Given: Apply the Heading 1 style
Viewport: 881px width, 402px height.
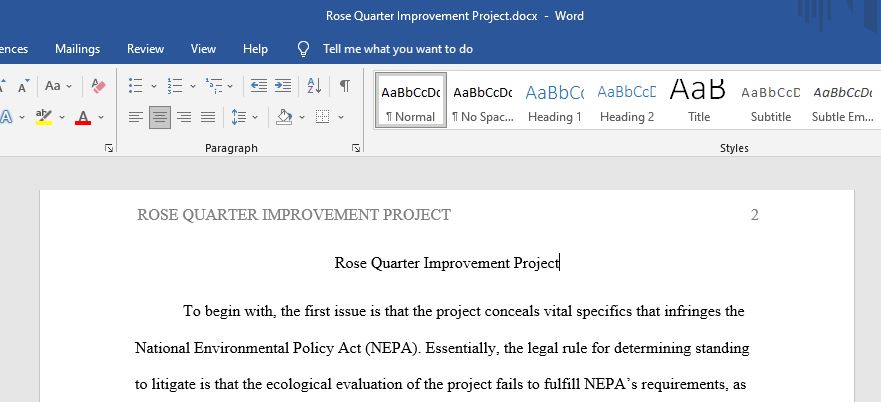Looking at the screenshot, I should coord(555,100).
